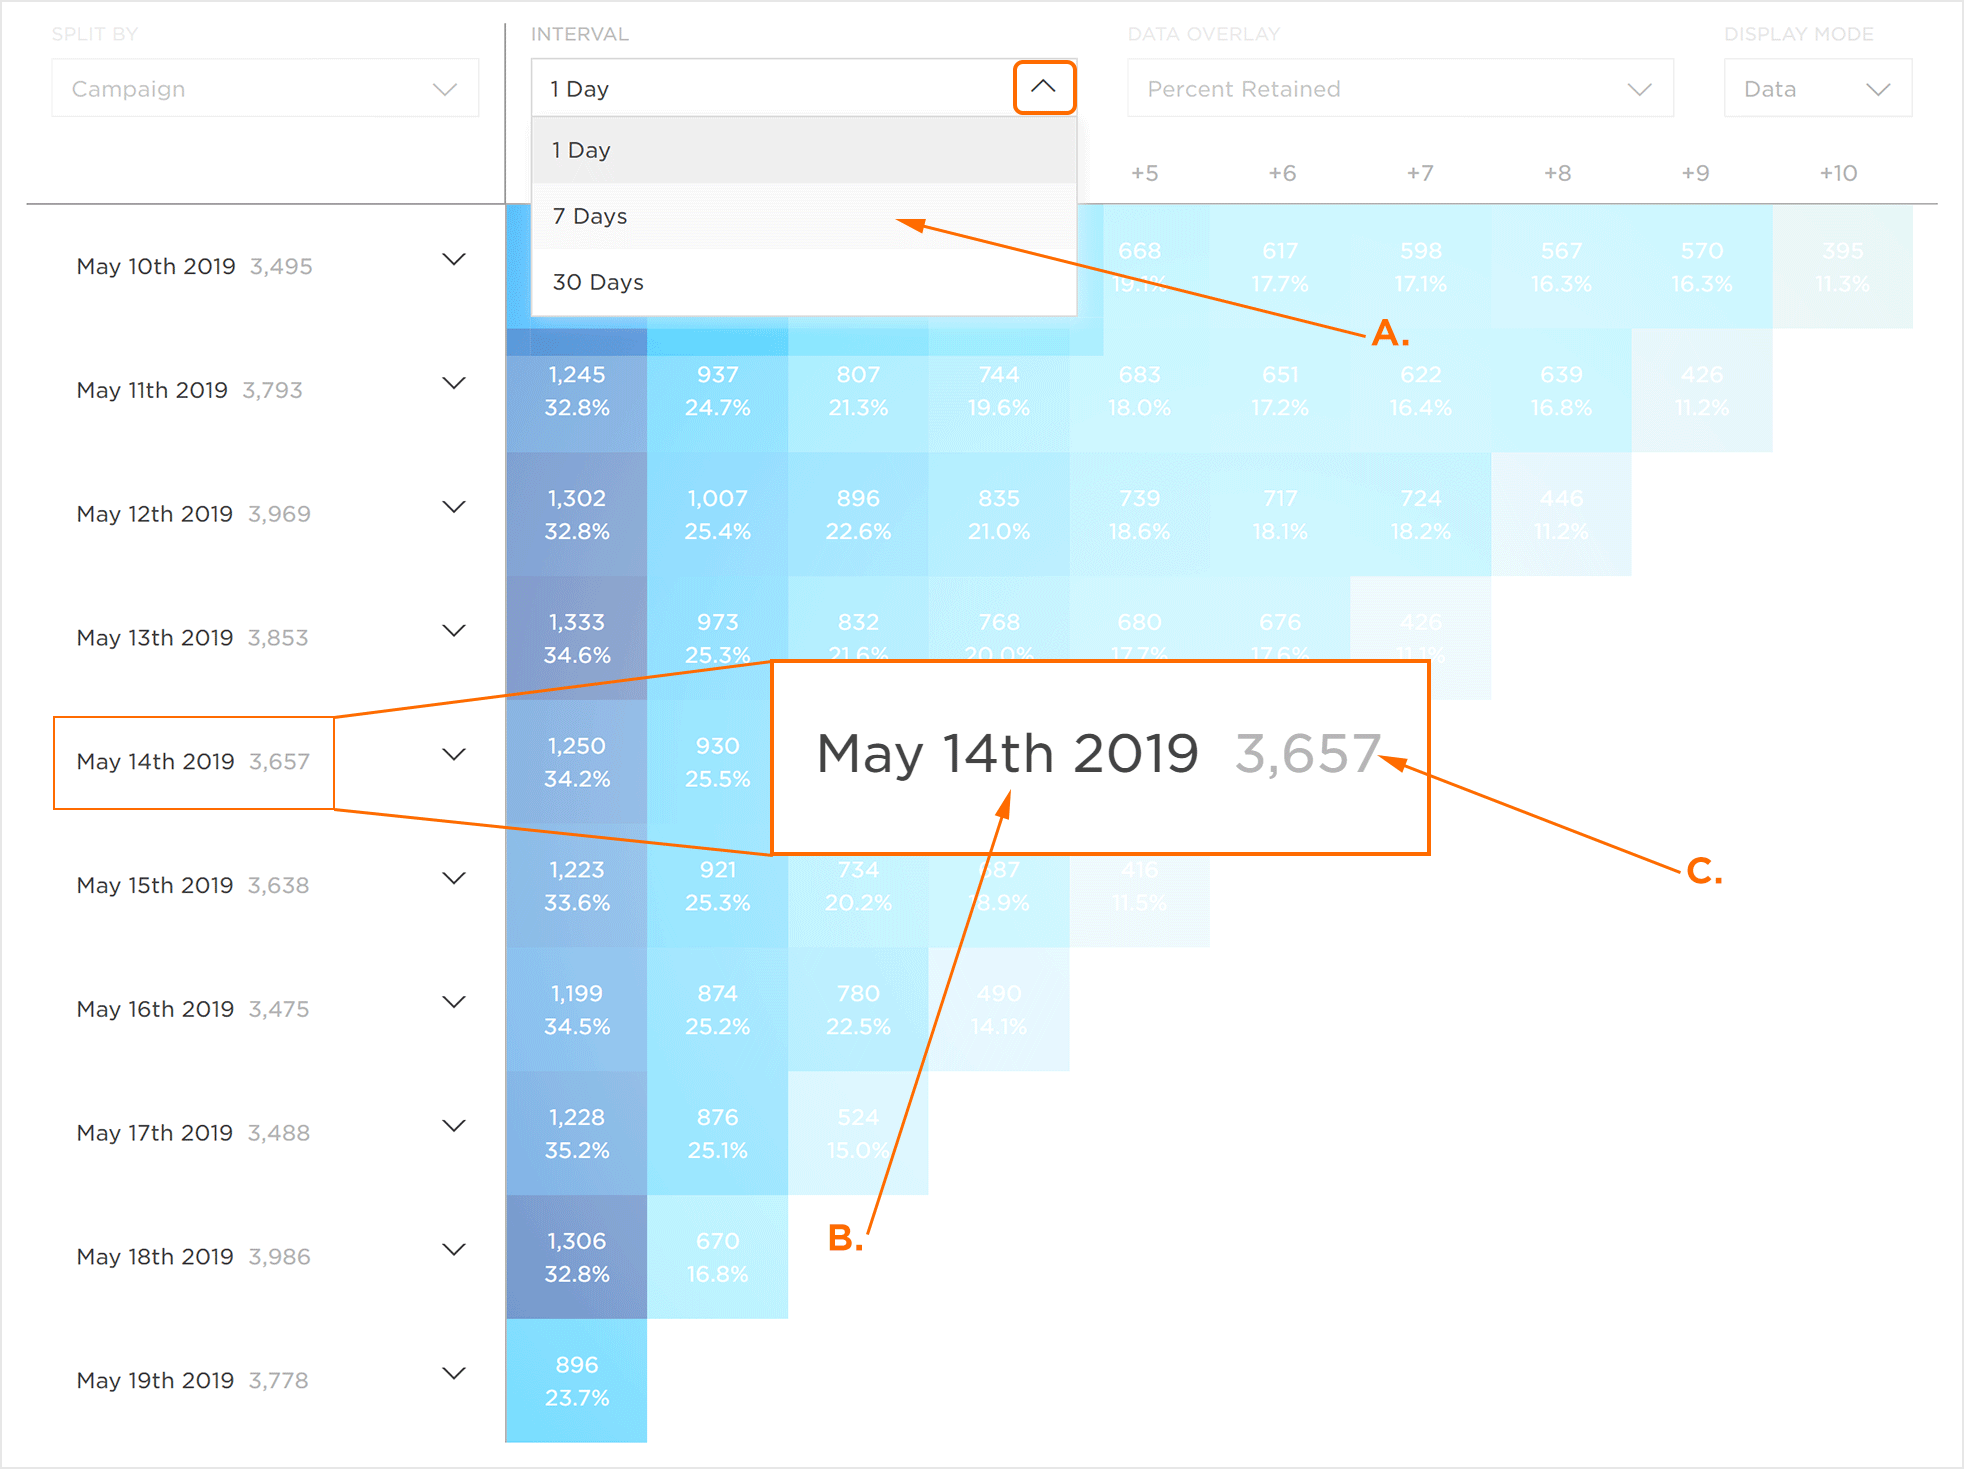This screenshot has width=1964, height=1469.
Task: Expand May 19th 2019 row chevron
Action: 454,1374
